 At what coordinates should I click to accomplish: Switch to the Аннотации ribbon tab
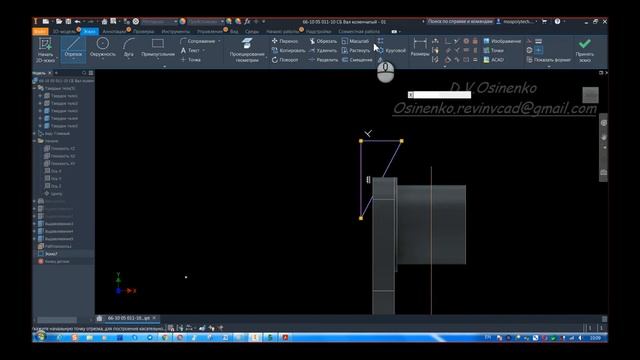click(114, 31)
